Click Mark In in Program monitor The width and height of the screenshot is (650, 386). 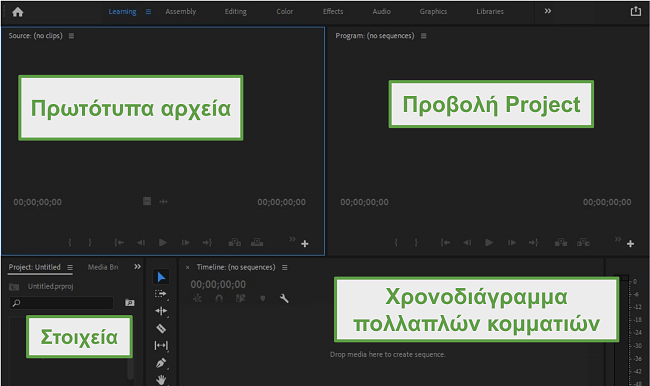[396, 243]
